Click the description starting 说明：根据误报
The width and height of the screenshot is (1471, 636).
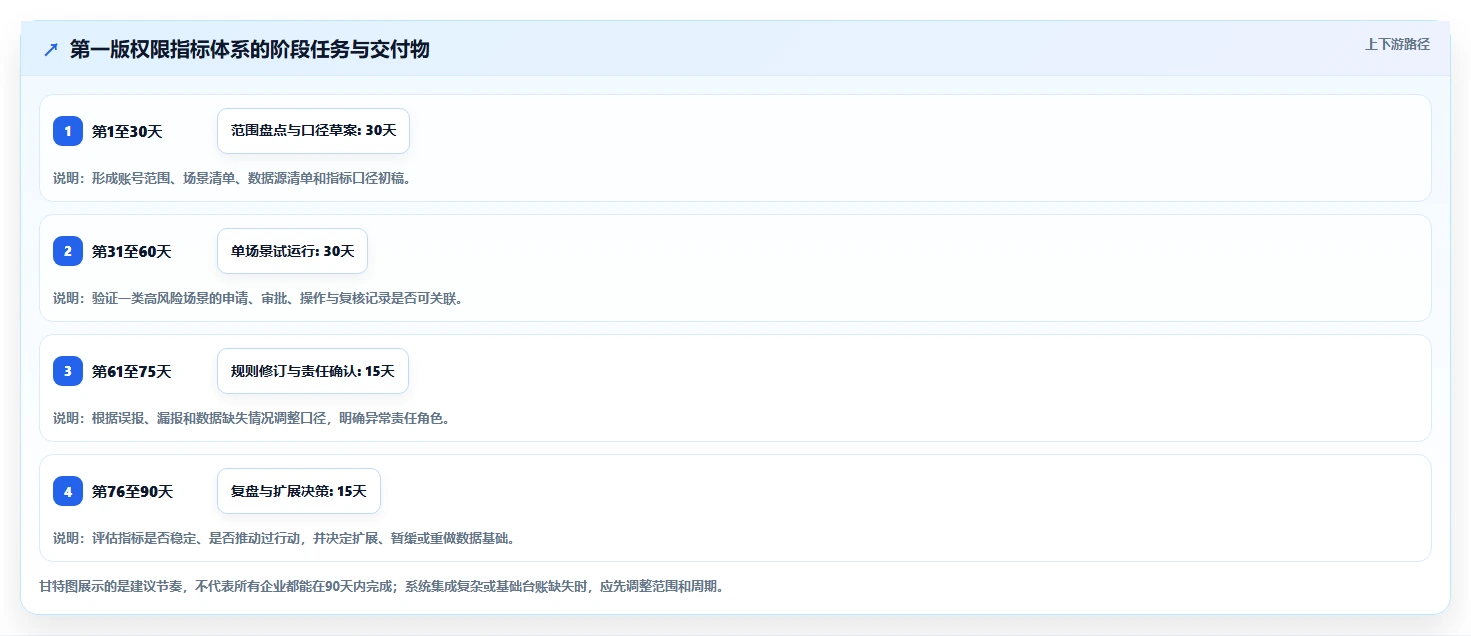point(252,418)
